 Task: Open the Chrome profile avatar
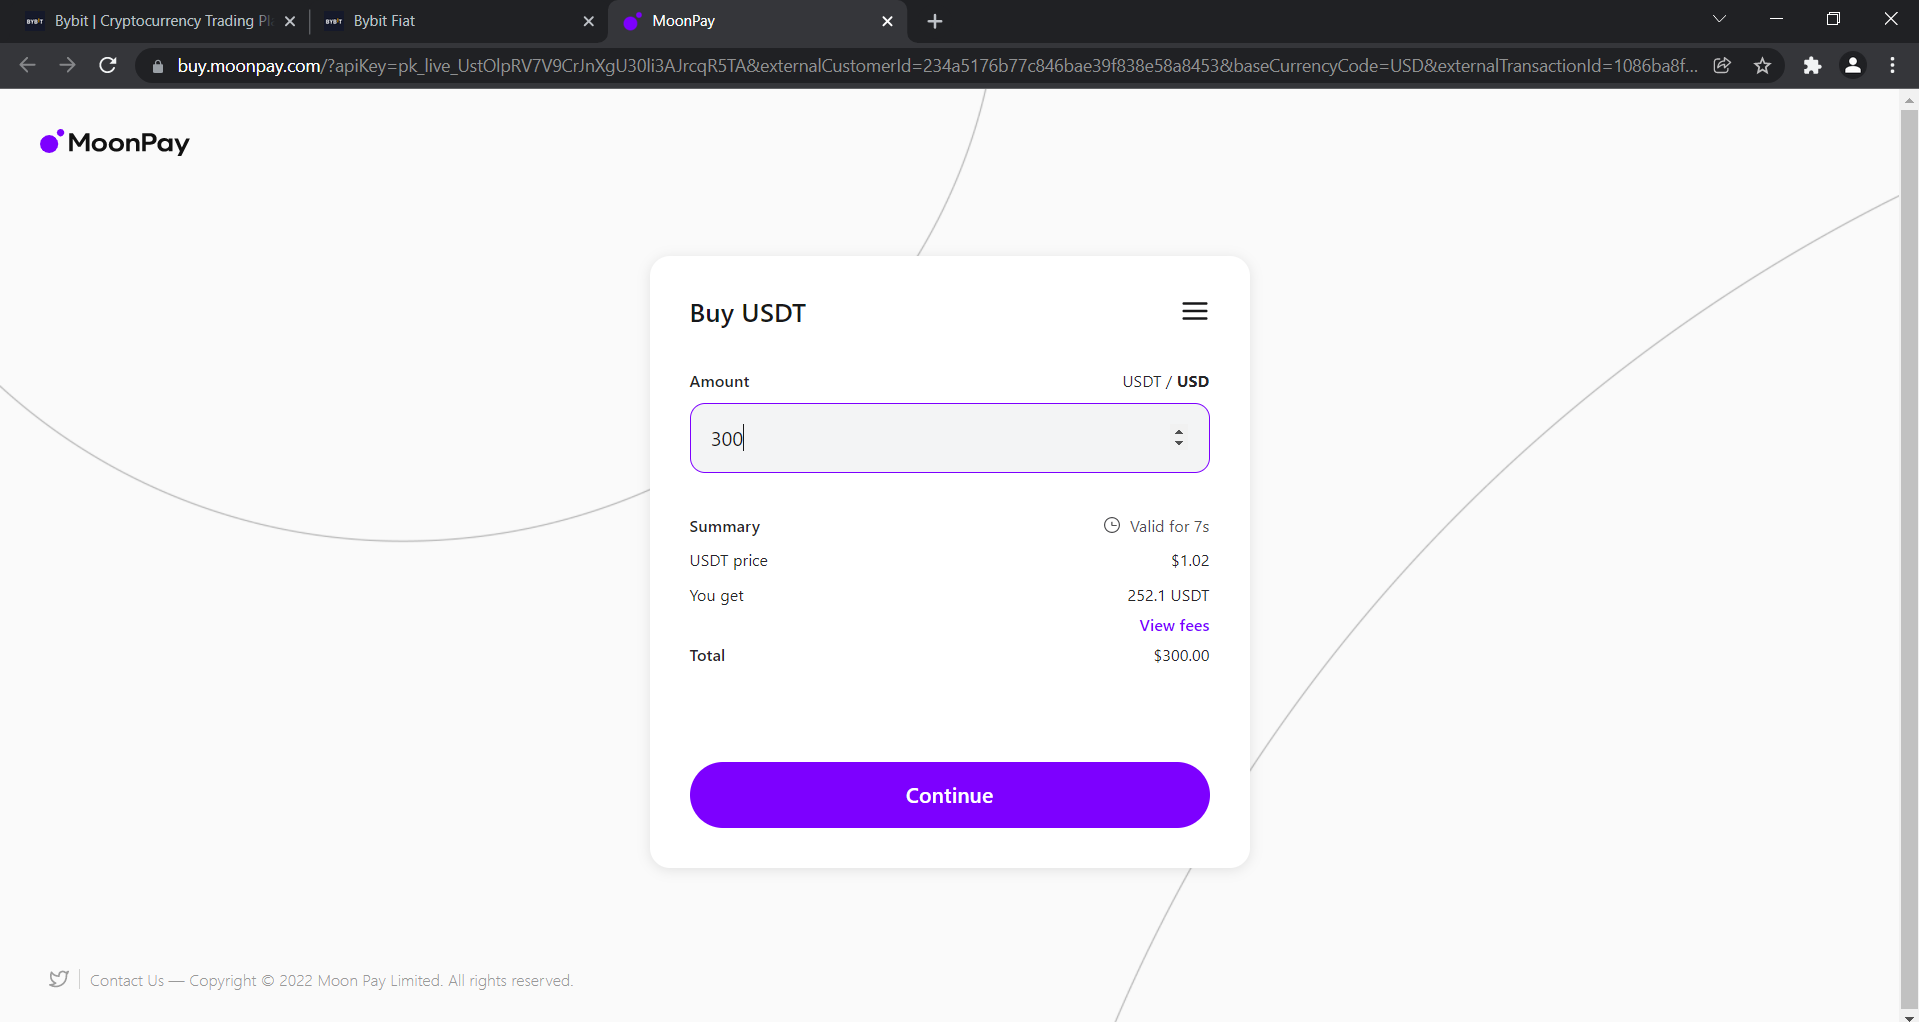coord(1852,66)
